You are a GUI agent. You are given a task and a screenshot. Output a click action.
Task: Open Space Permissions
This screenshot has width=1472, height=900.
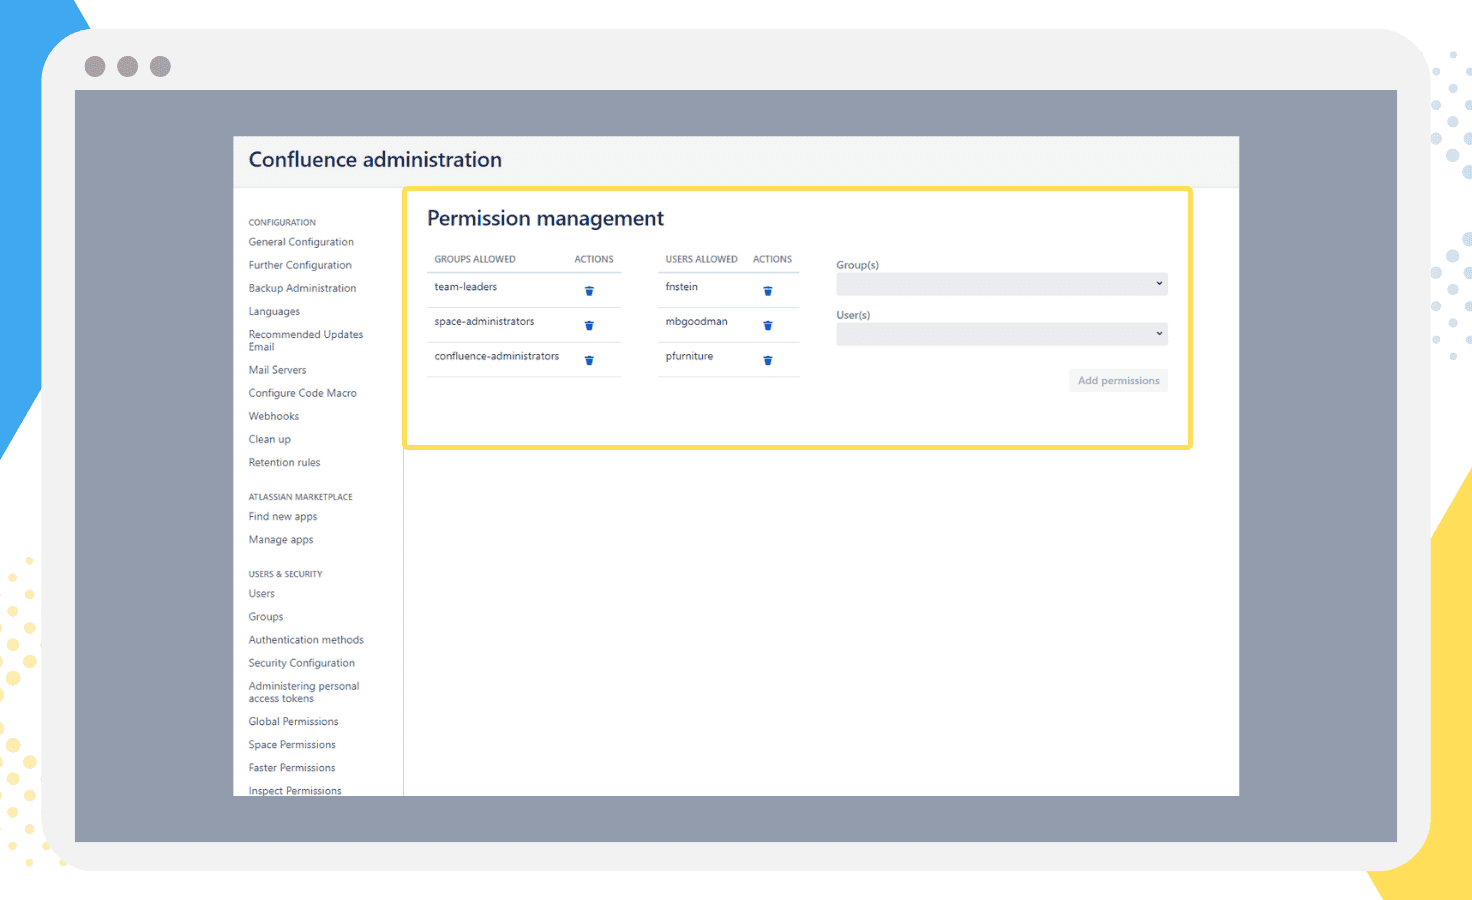[292, 745]
